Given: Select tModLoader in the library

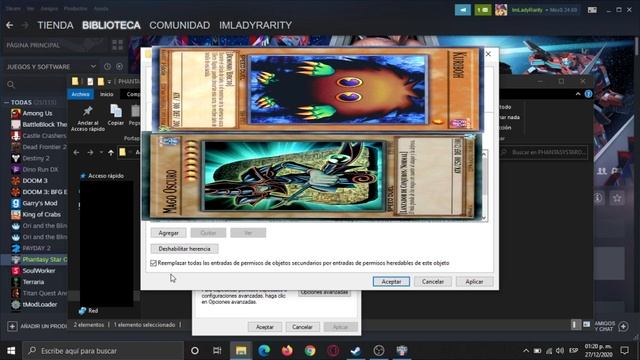Looking at the screenshot, I should coord(40,304).
